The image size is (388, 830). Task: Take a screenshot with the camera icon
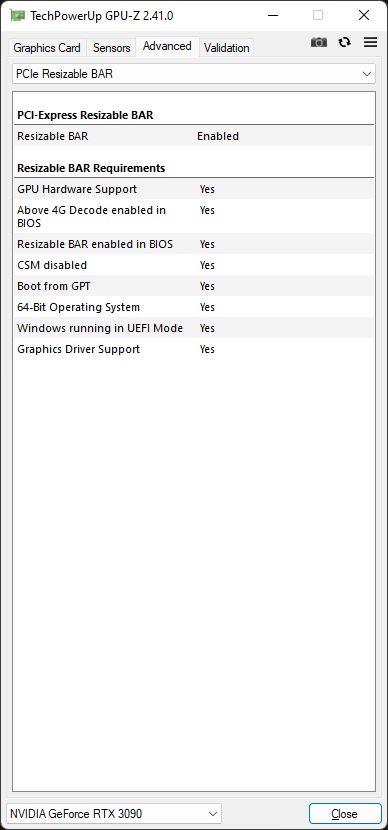click(x=319, y=42)
